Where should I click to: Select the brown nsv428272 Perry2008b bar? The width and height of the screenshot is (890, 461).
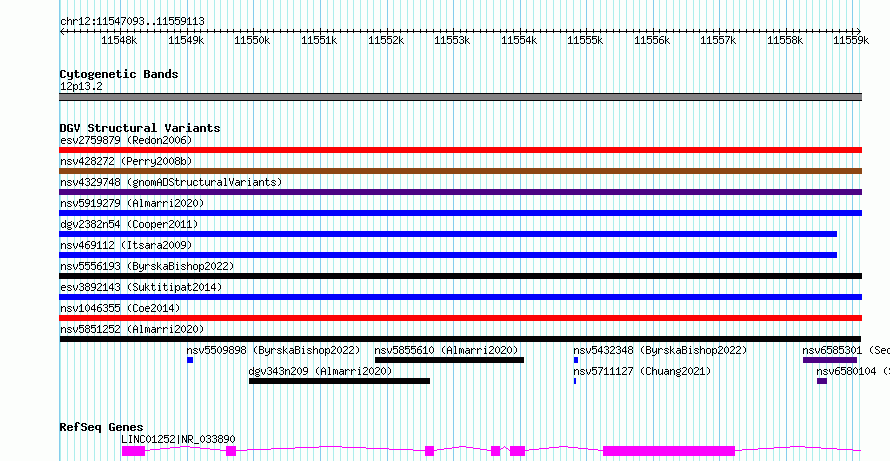coord(460,171)
